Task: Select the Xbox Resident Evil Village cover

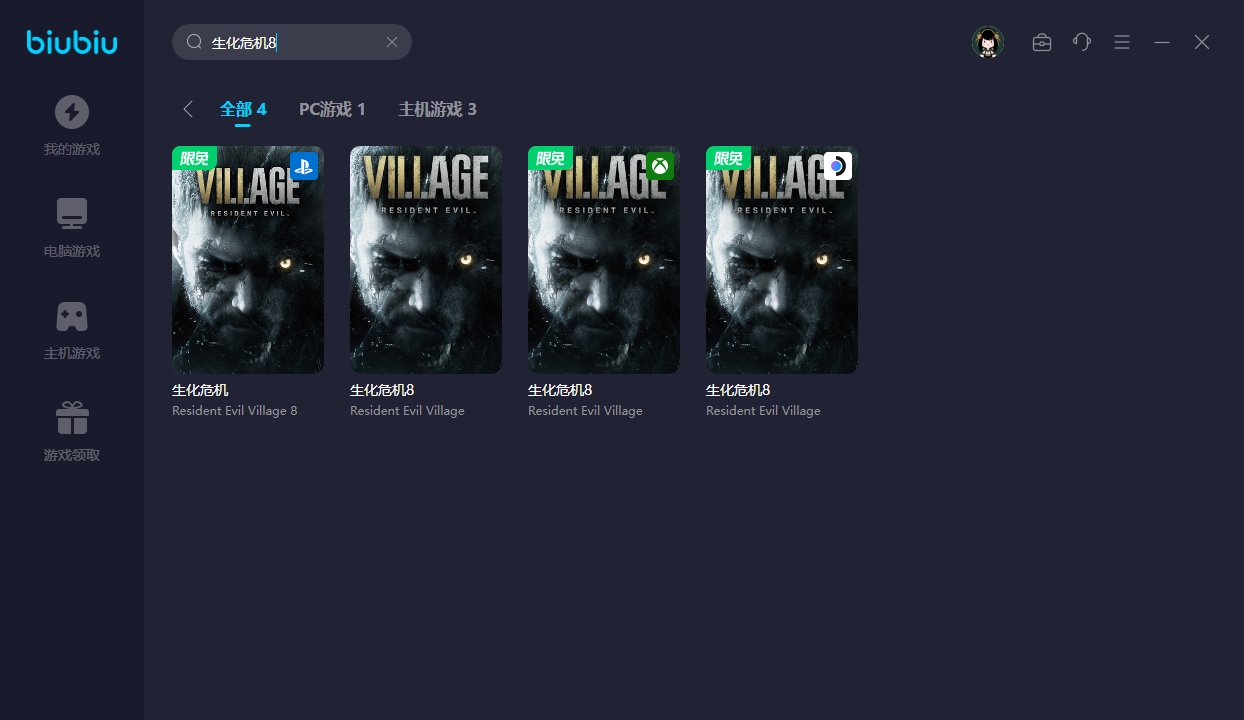Action: (604, 260)
